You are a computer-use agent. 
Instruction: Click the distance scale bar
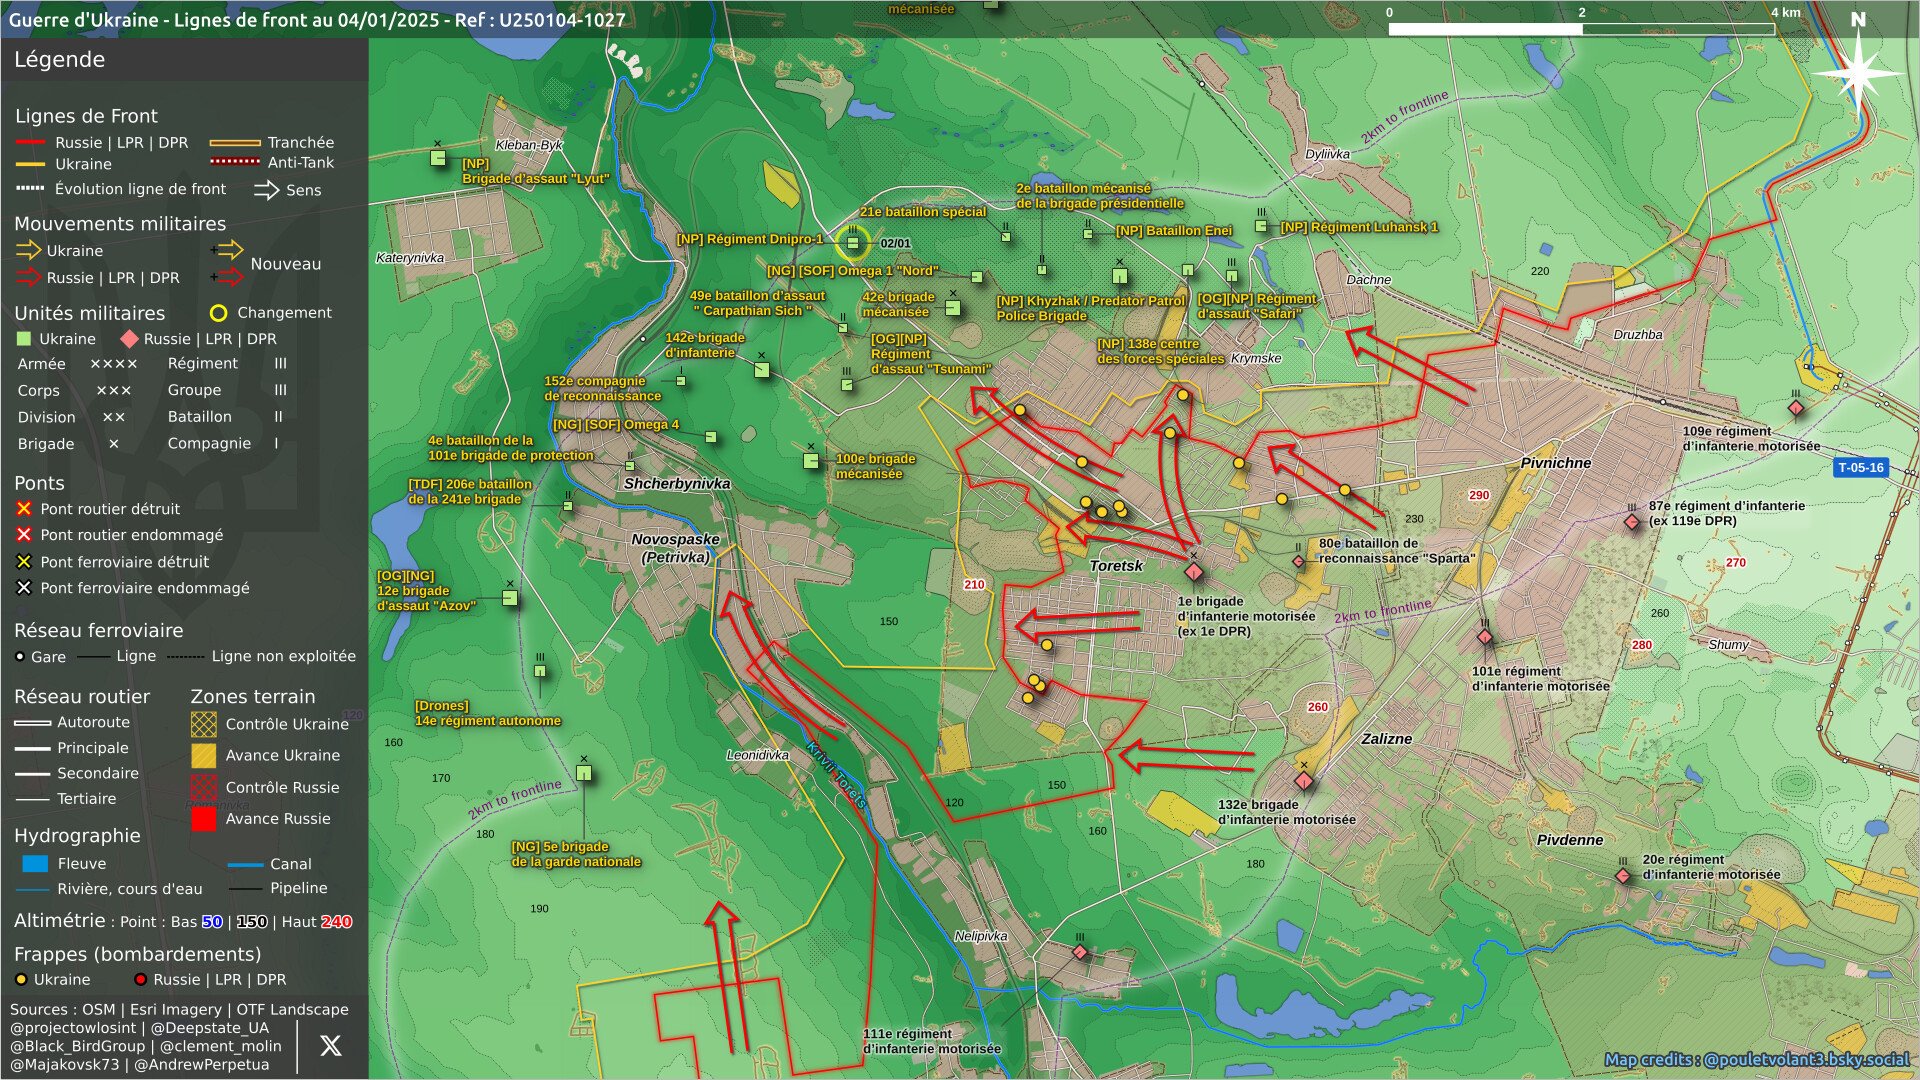(x=1581, y=28)
